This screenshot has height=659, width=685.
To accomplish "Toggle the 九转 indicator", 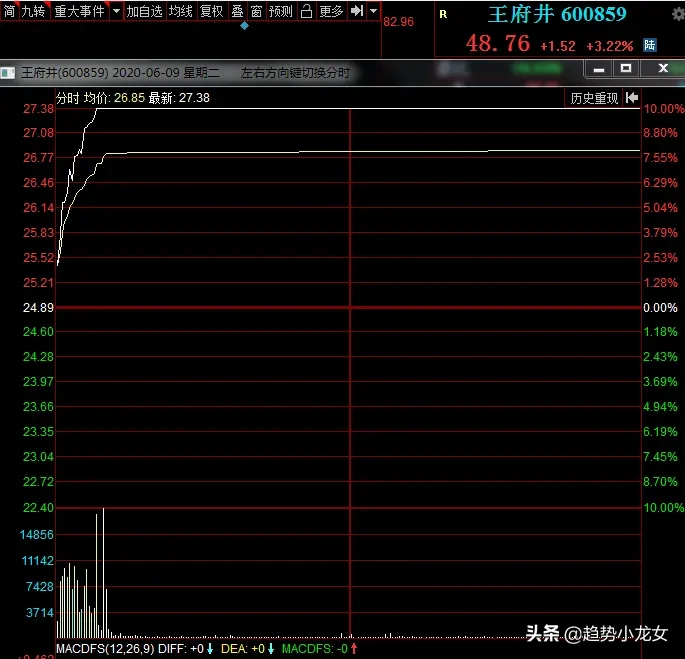I will point(34,11).
